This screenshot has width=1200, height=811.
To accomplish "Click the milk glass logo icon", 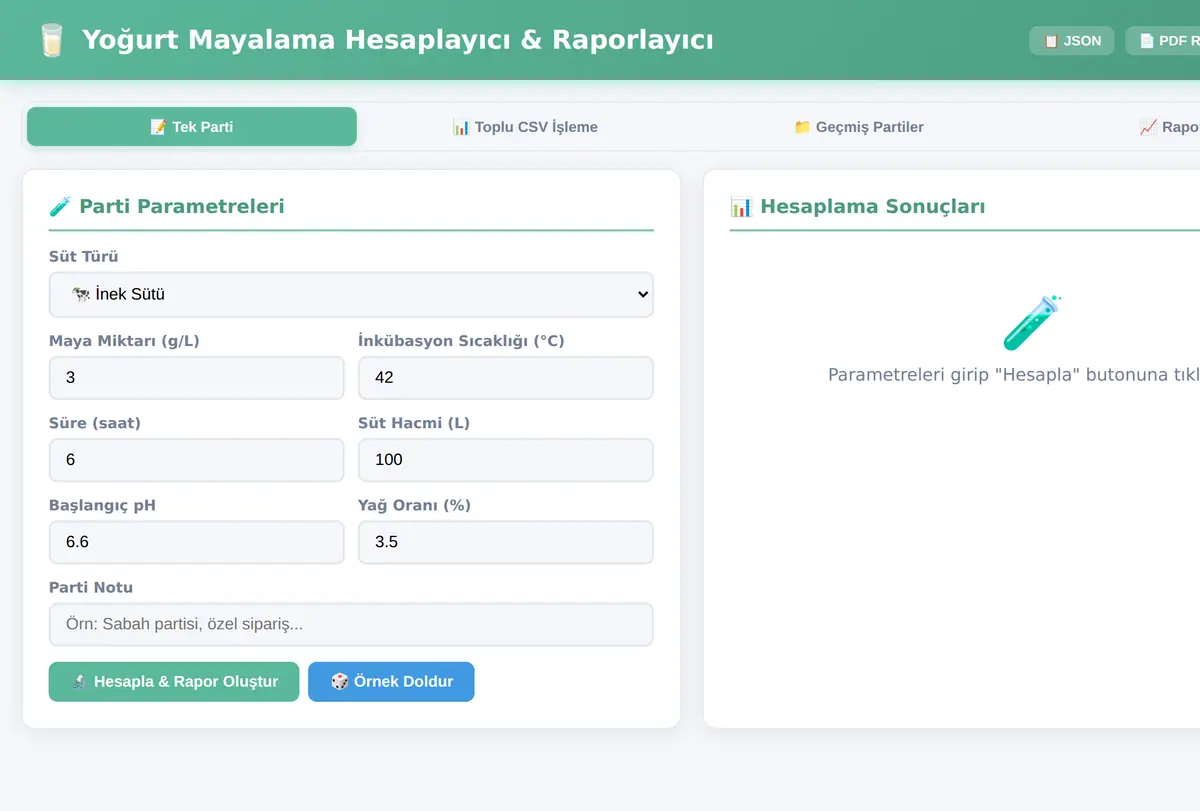I will [x=51, y=41].
